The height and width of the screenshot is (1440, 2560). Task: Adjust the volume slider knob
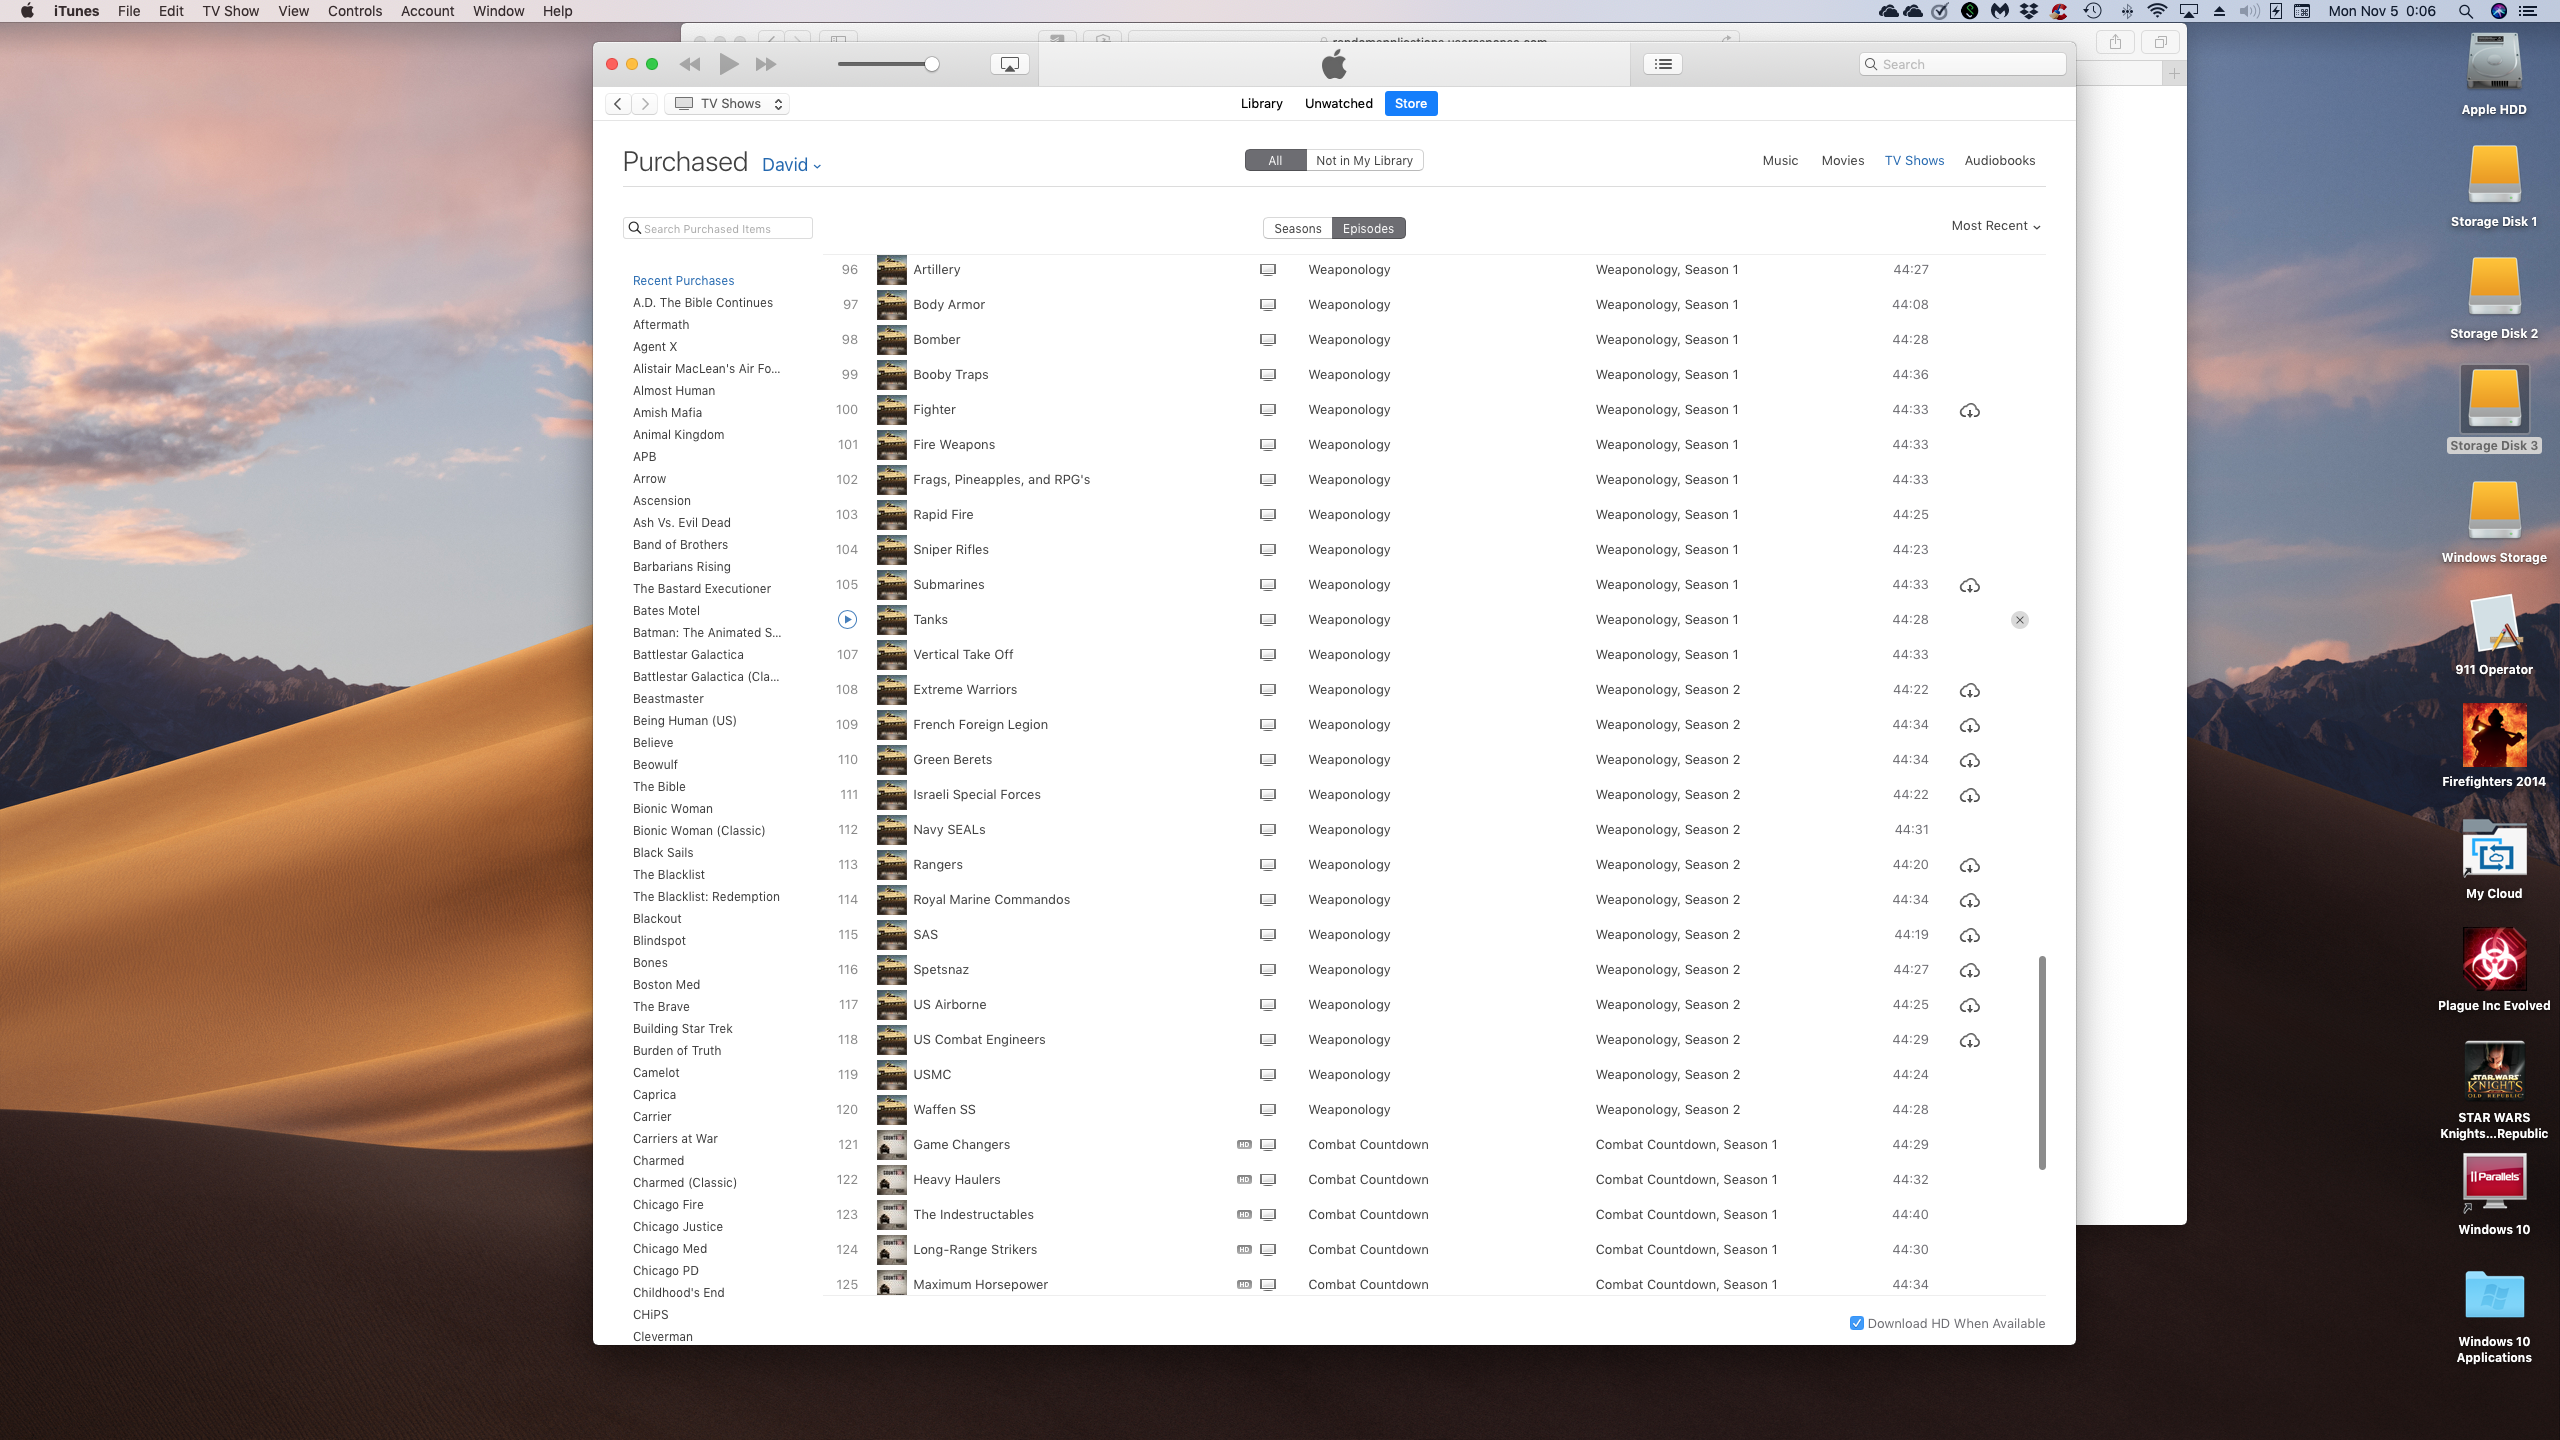tap(931, 64)
